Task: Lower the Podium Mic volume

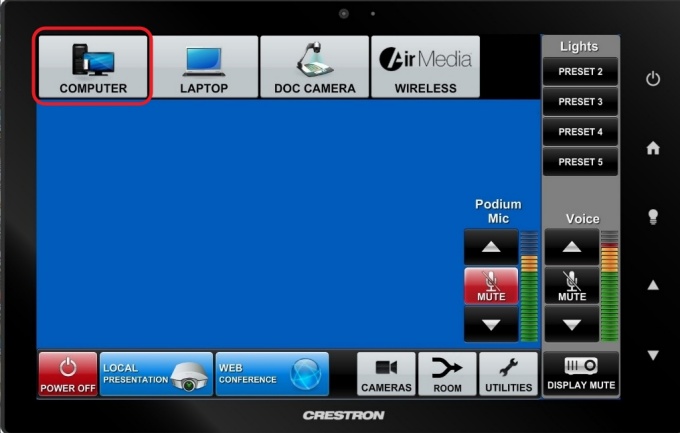Action: pos(491,324)
